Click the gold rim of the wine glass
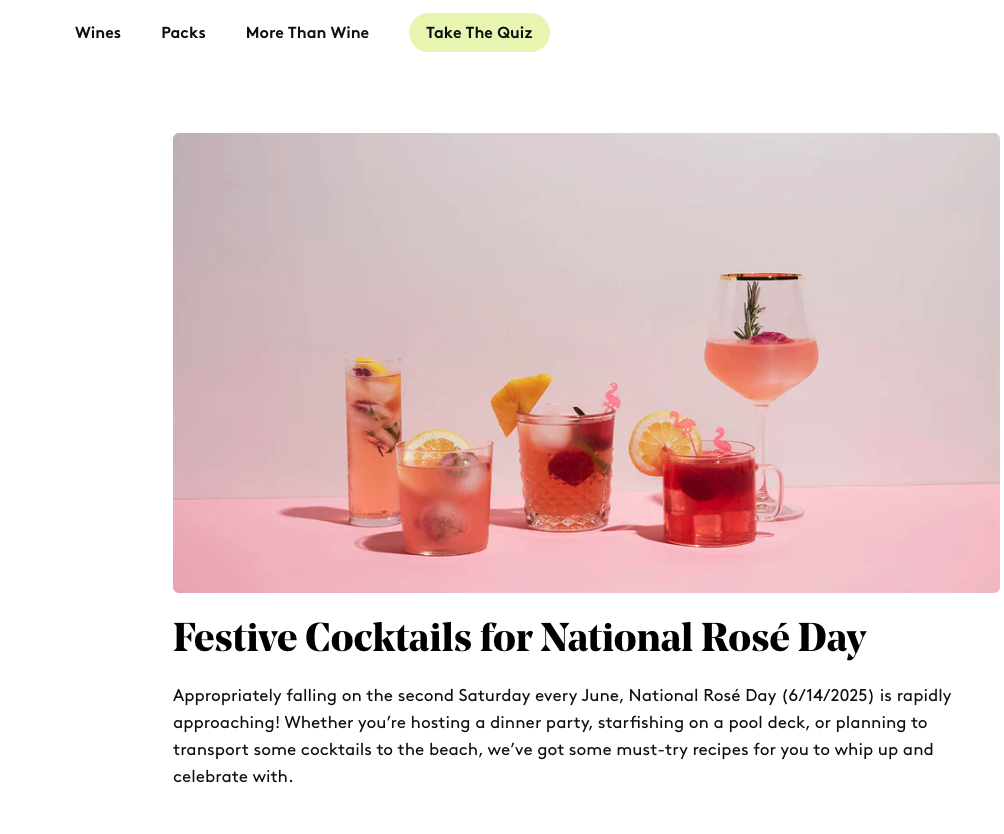The height and width of the screenshot is (834, 1004). (x=761, y=276)
